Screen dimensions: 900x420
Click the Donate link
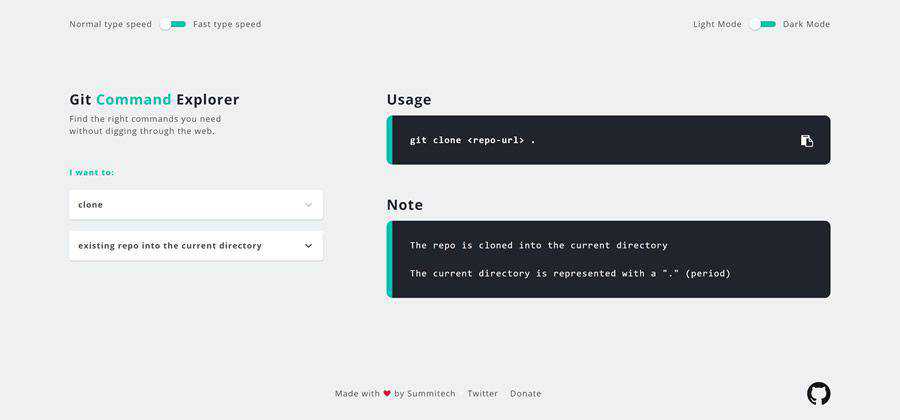[525, 394]
